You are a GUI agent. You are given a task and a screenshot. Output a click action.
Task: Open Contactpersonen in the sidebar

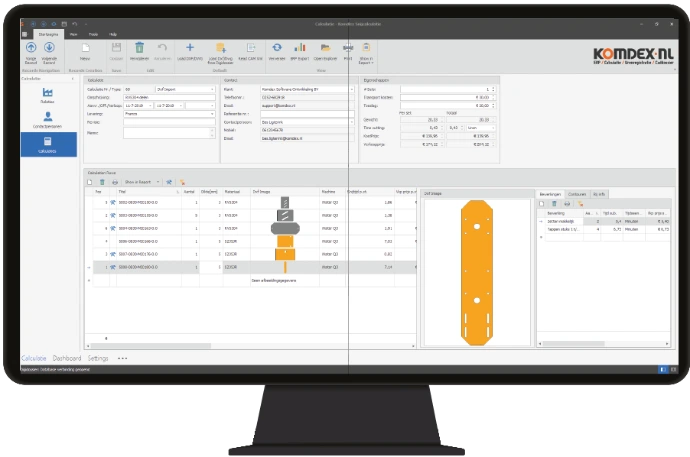pyautogui.click(x=48, y=120)
